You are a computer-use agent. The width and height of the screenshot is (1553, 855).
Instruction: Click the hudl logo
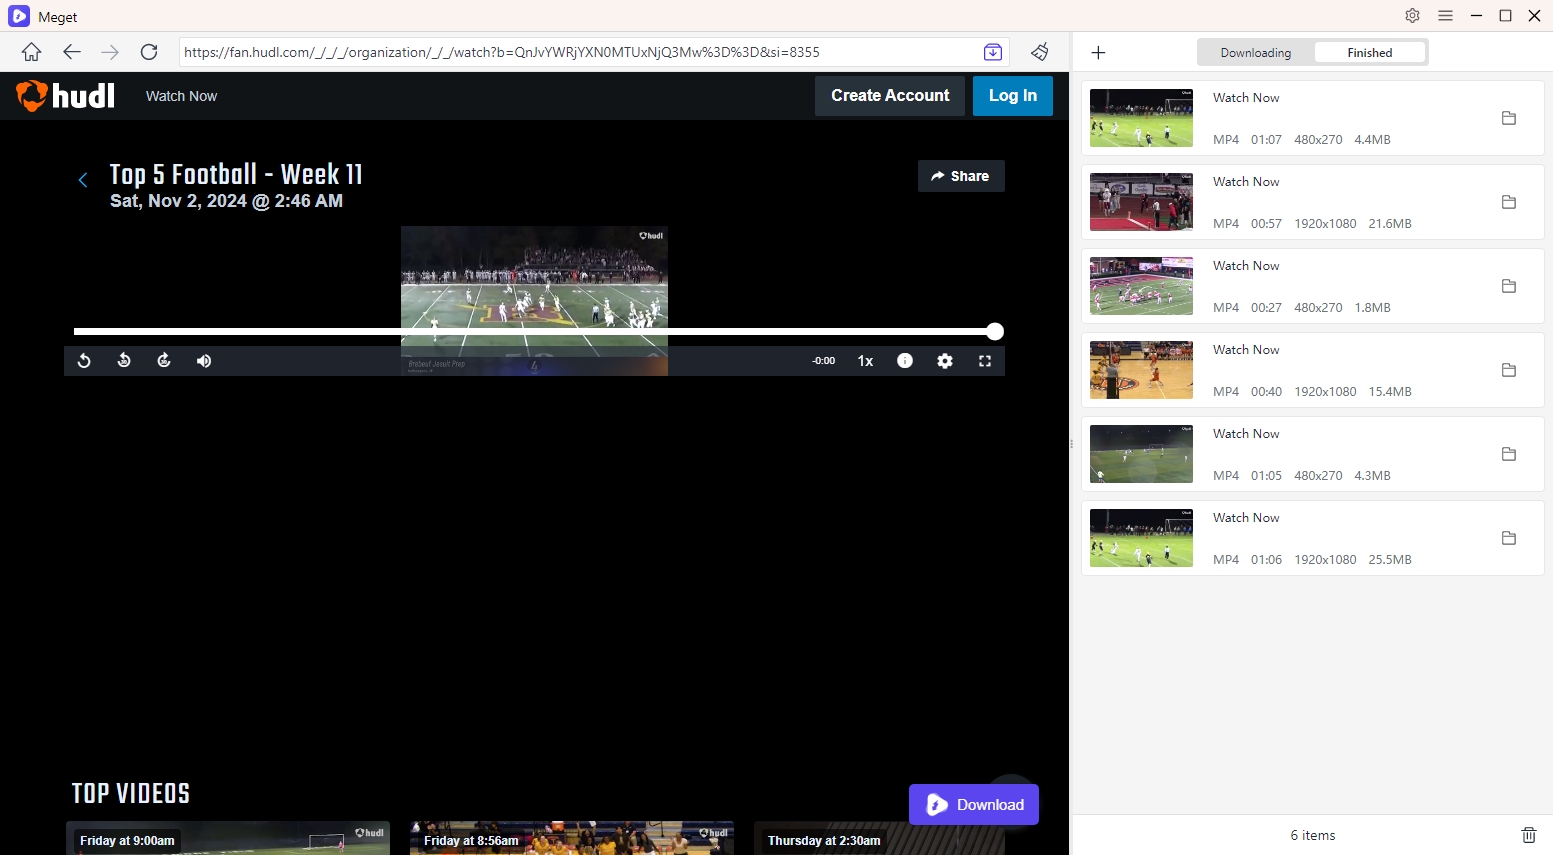click(x=65, y=96)
